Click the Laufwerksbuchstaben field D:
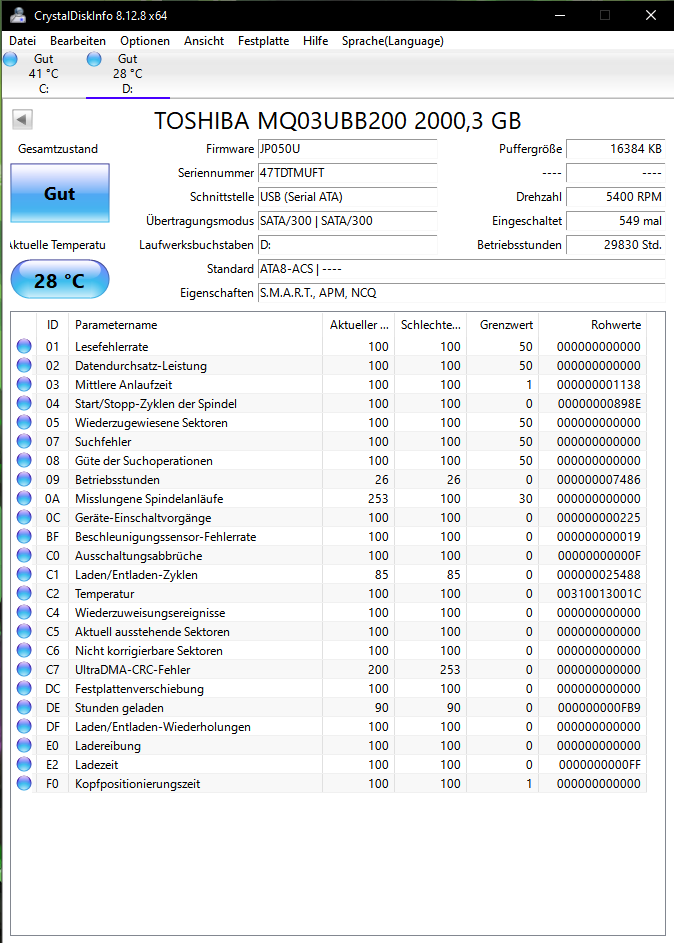The width and height of the screenshot is (674, 943). point(348,245)
